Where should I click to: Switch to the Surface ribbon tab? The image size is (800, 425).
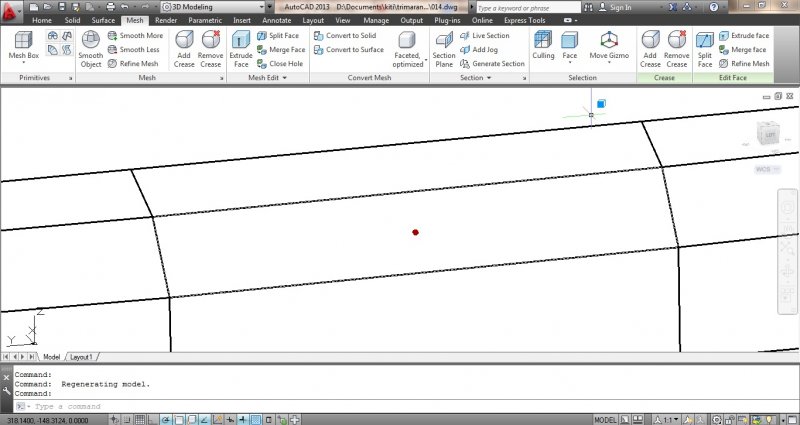[103, 20]
